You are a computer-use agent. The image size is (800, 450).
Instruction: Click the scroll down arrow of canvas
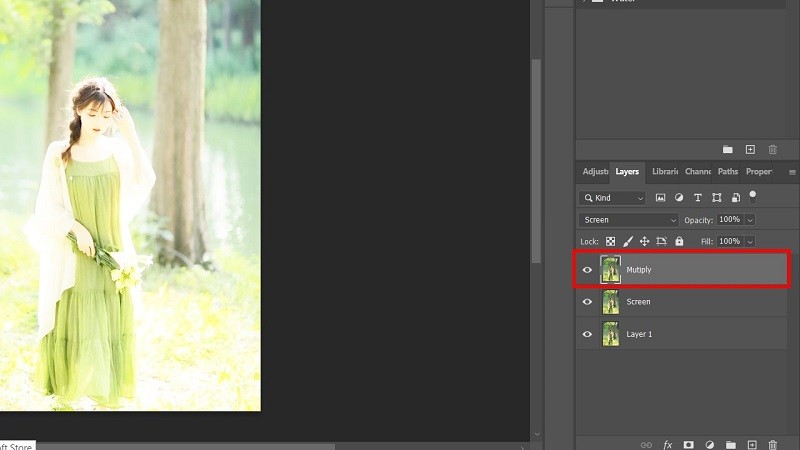pos(537,435)
